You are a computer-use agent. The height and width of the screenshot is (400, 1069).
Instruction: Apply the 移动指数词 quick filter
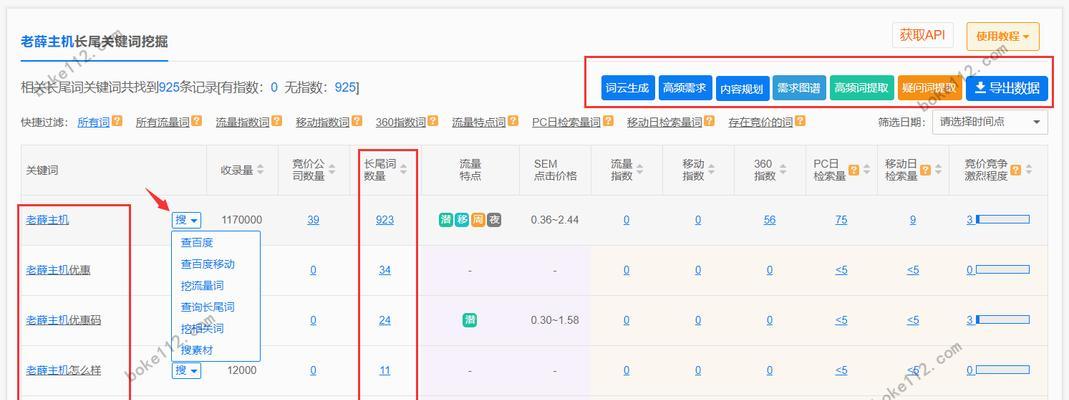pos(322,123)
